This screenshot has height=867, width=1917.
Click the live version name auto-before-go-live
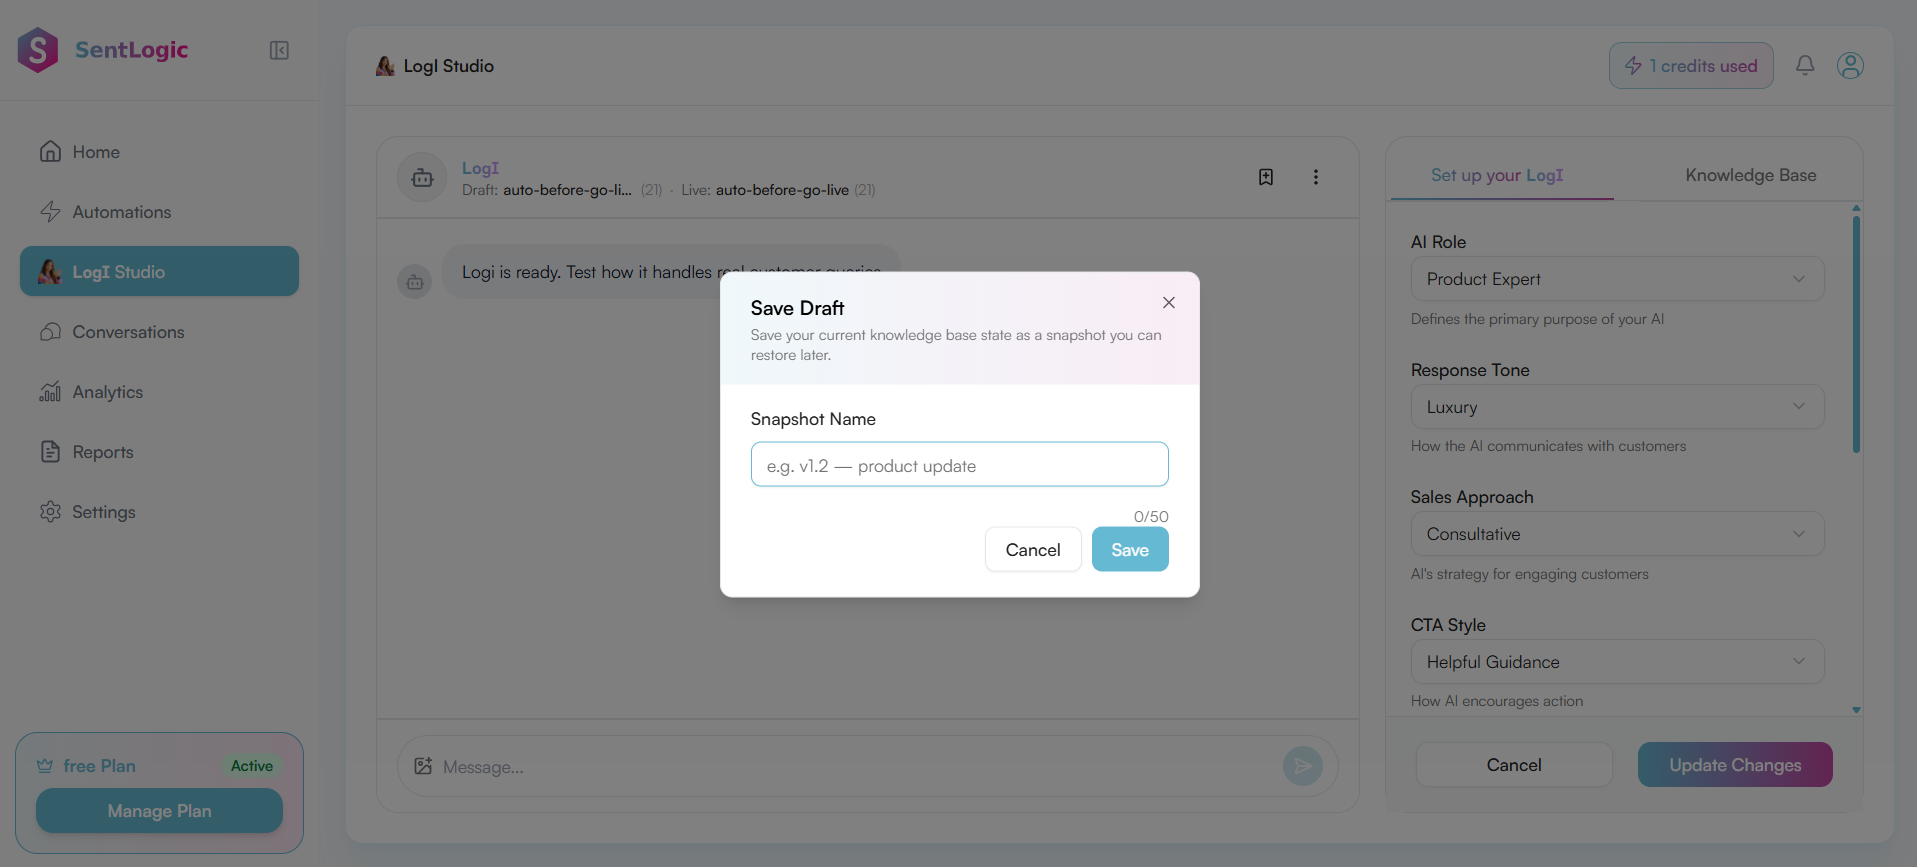(x=782, y=190)
